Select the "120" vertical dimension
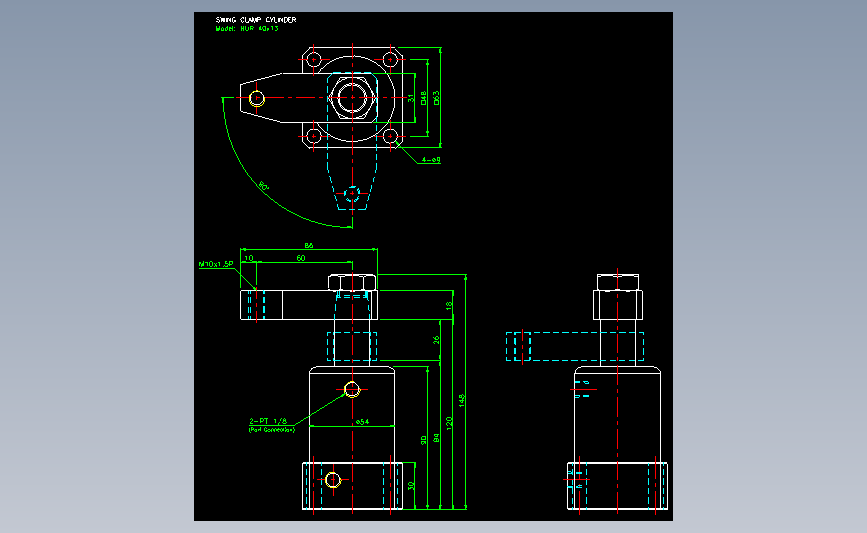Screen dimensions: 867x533 [449, 424]
